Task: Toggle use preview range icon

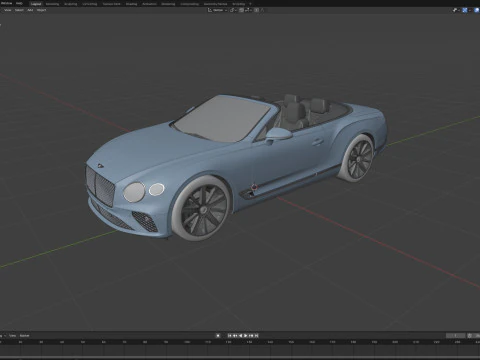Action: [x=470, y=336]
